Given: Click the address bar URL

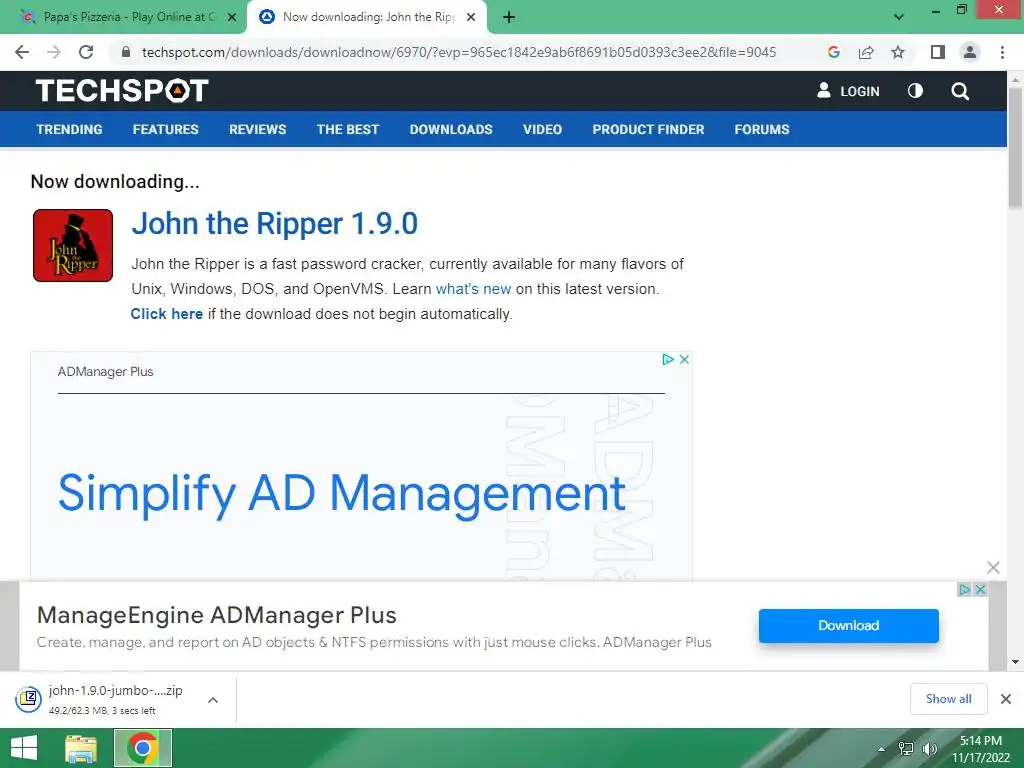Looking at the screenshot, I should click(458, 52).
